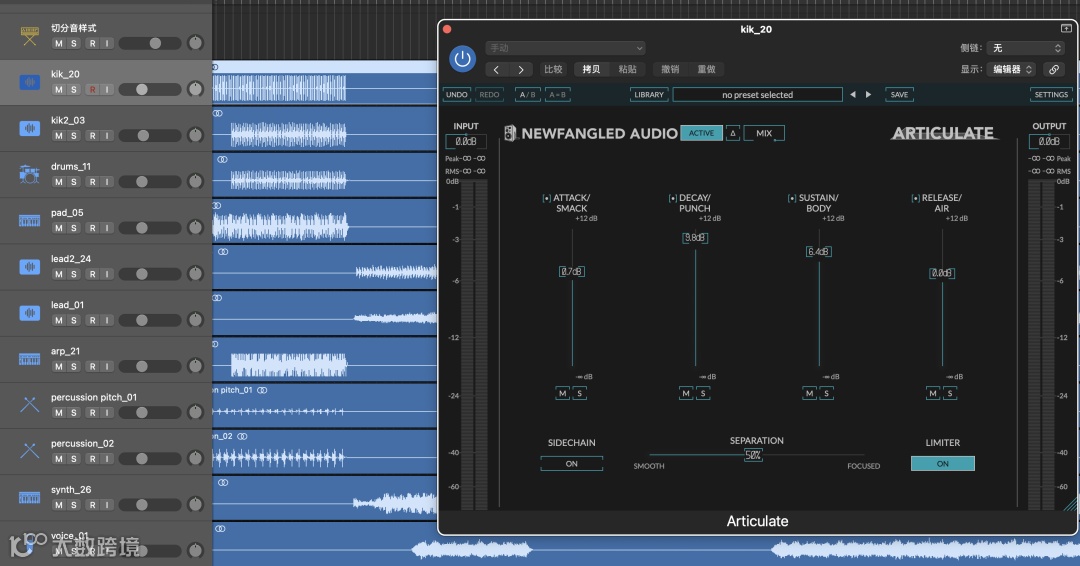Toggle the delta listen button

[x=732, y=134]
